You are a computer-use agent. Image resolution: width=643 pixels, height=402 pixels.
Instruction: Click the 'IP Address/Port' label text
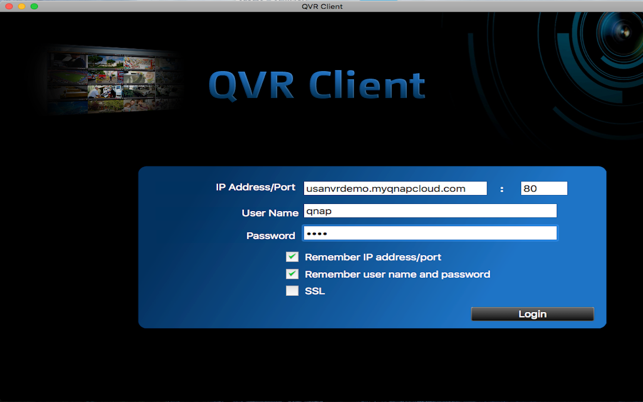click(255, 187)
